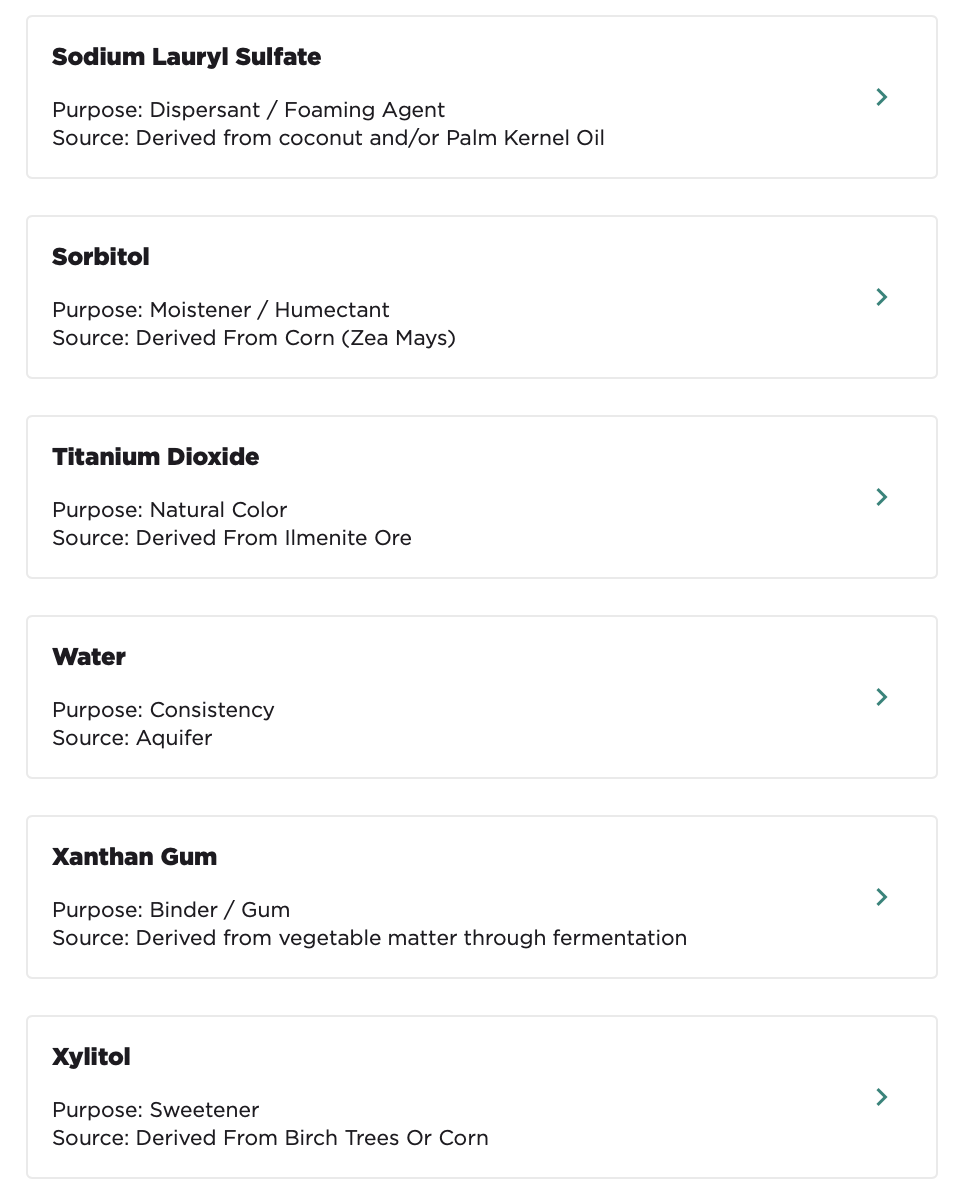
Task: Click "Source: Derived From Ilmenite Ore" line
Action: [232, 538]
